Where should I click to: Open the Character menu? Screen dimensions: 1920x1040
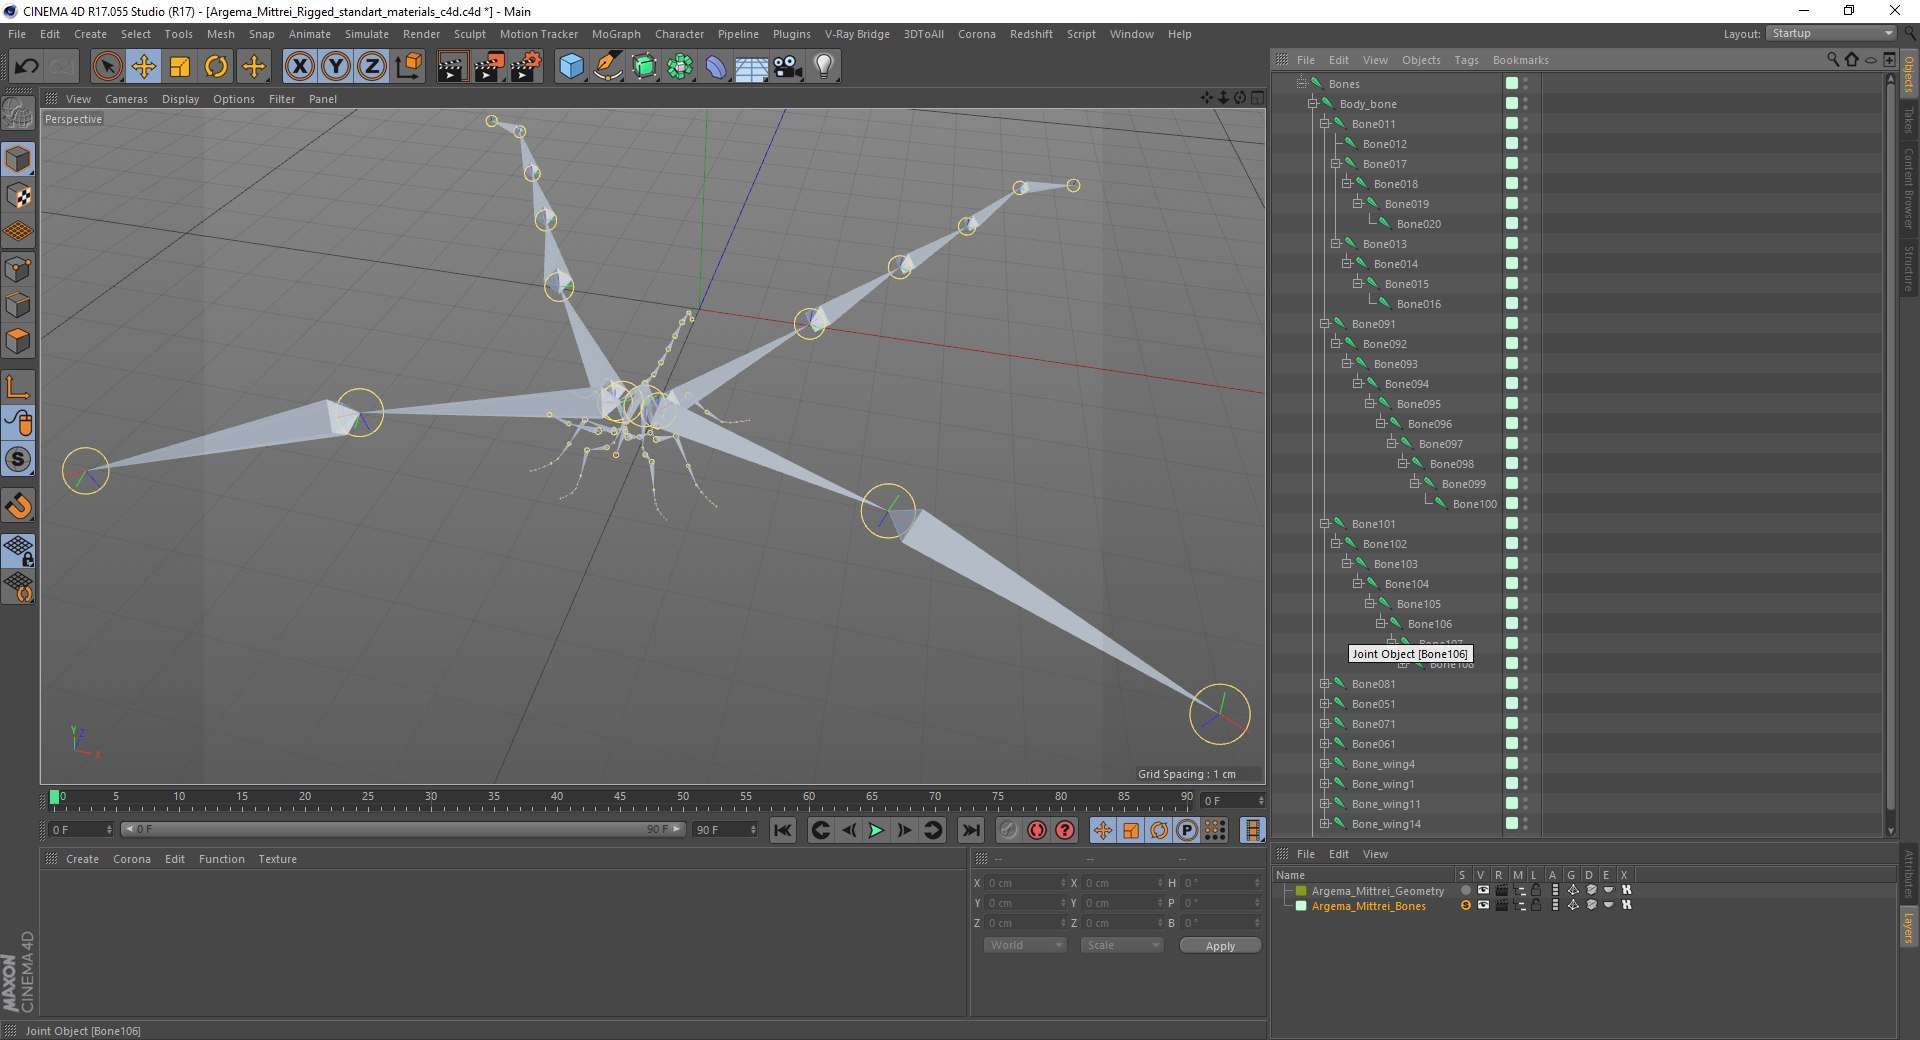coord(680,34)
